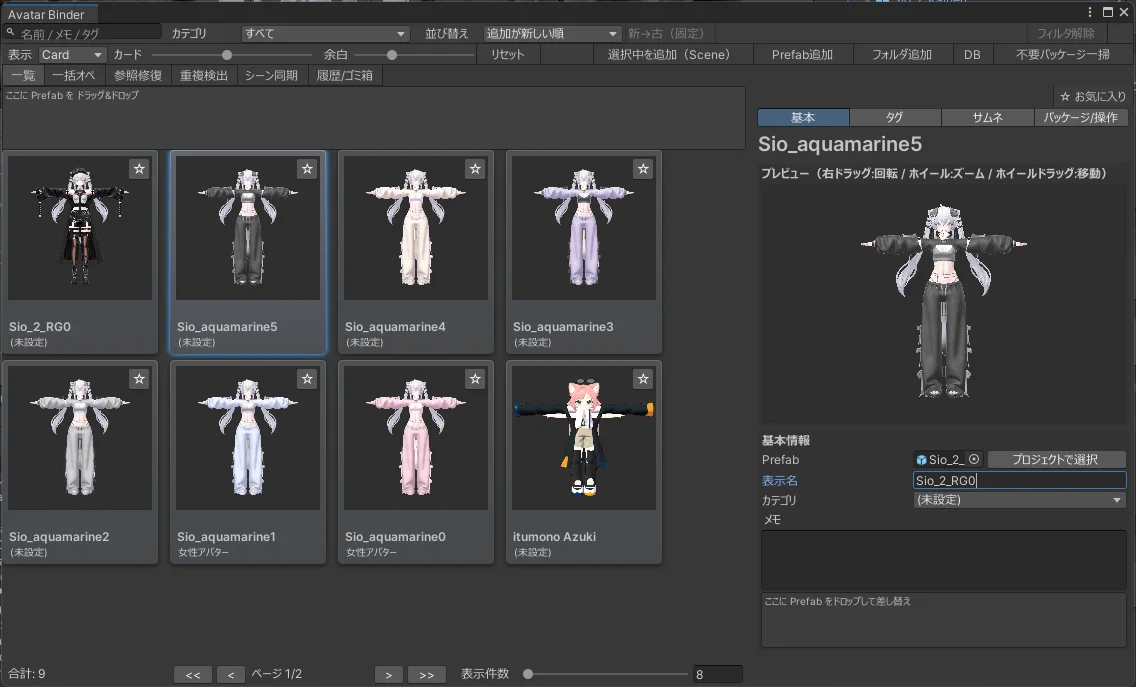Screen dimensions: 1136x687
Task: Toggle the favorite star on Sio_aquamarine5 card
Action: coord(307,169)
